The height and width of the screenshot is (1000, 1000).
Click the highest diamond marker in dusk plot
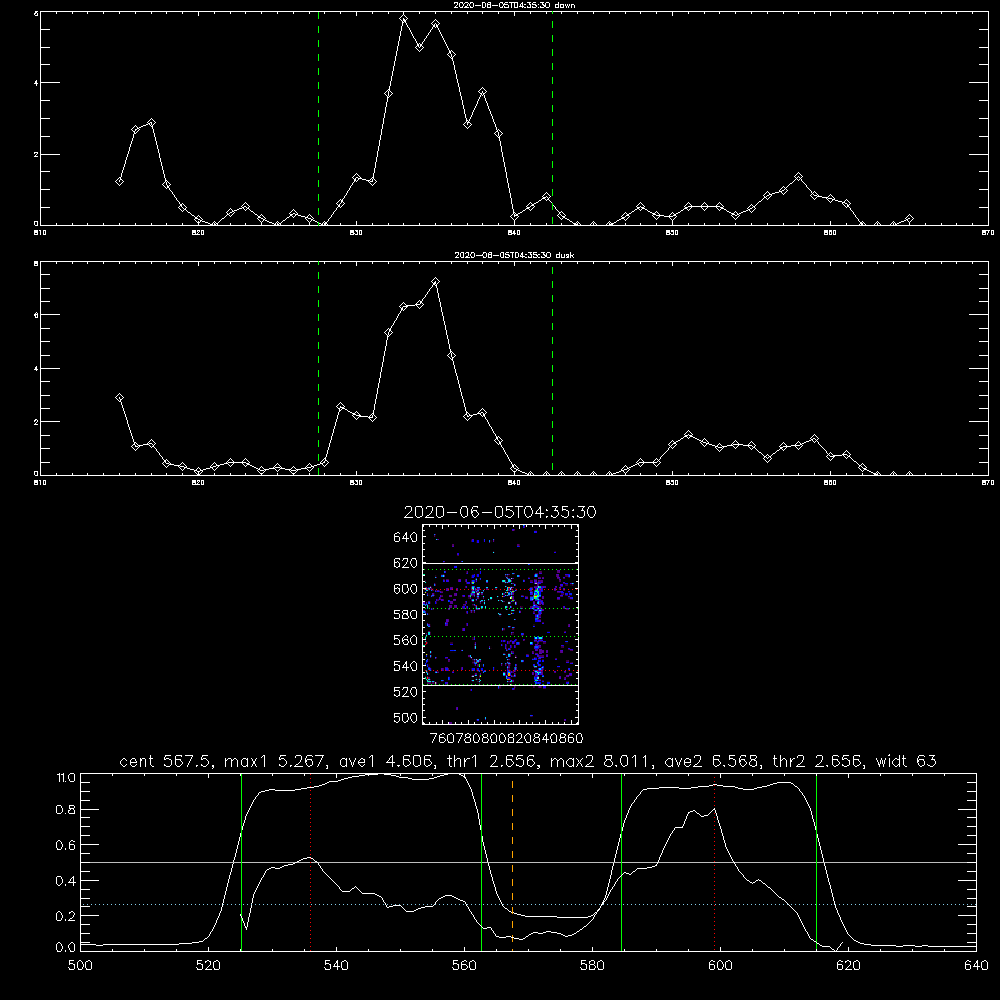(x=436, y=281)
